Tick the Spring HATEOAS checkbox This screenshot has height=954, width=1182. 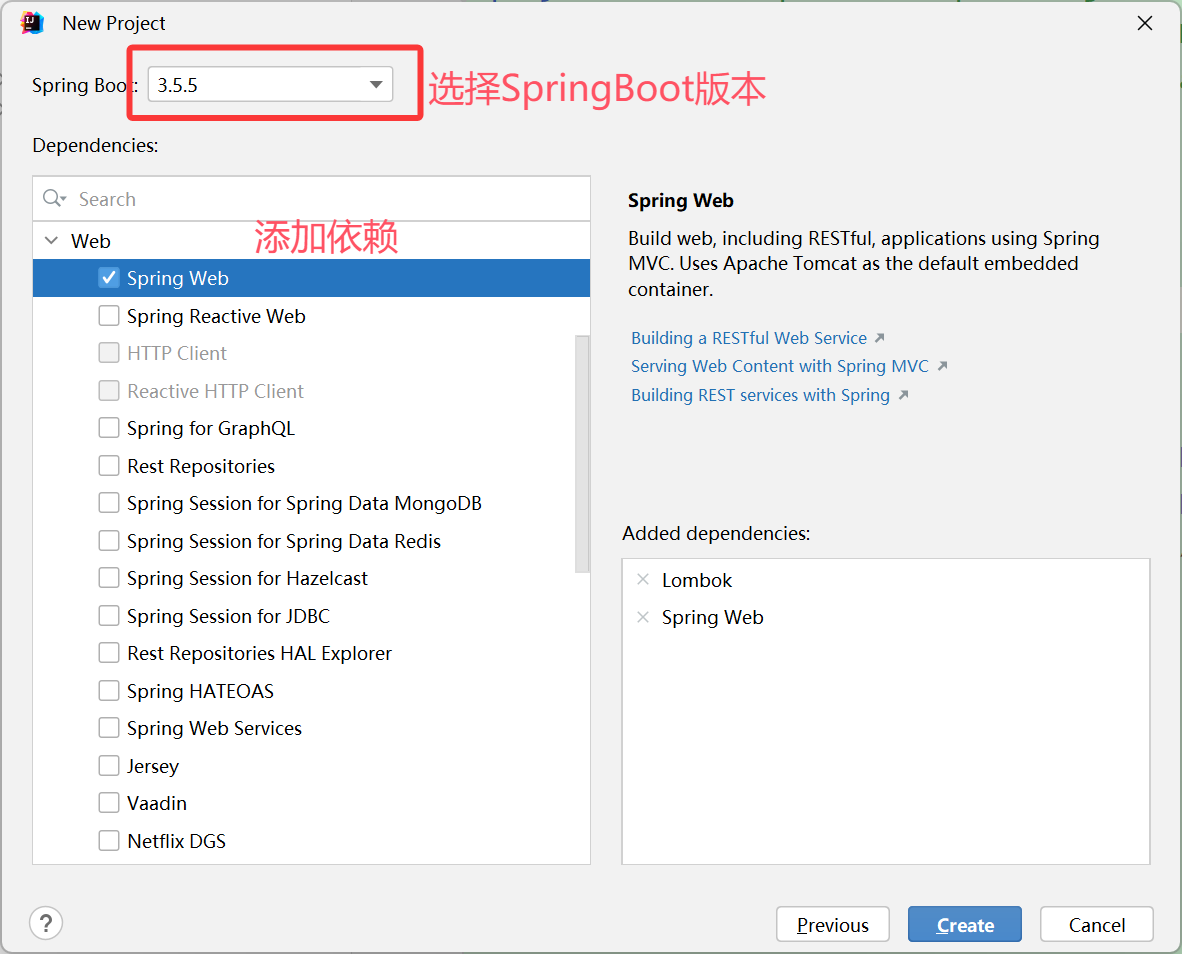(x=109, y=691)
